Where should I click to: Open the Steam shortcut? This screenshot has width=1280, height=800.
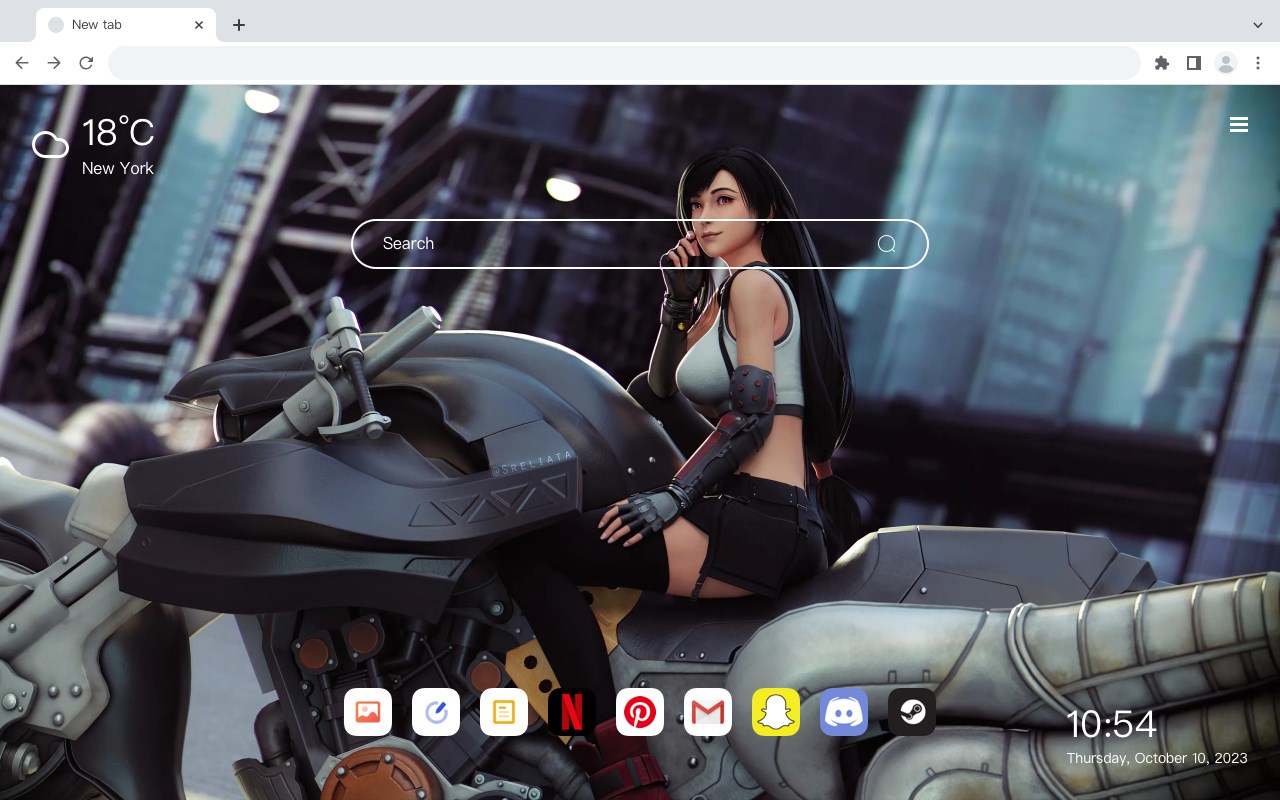point(912,712)
